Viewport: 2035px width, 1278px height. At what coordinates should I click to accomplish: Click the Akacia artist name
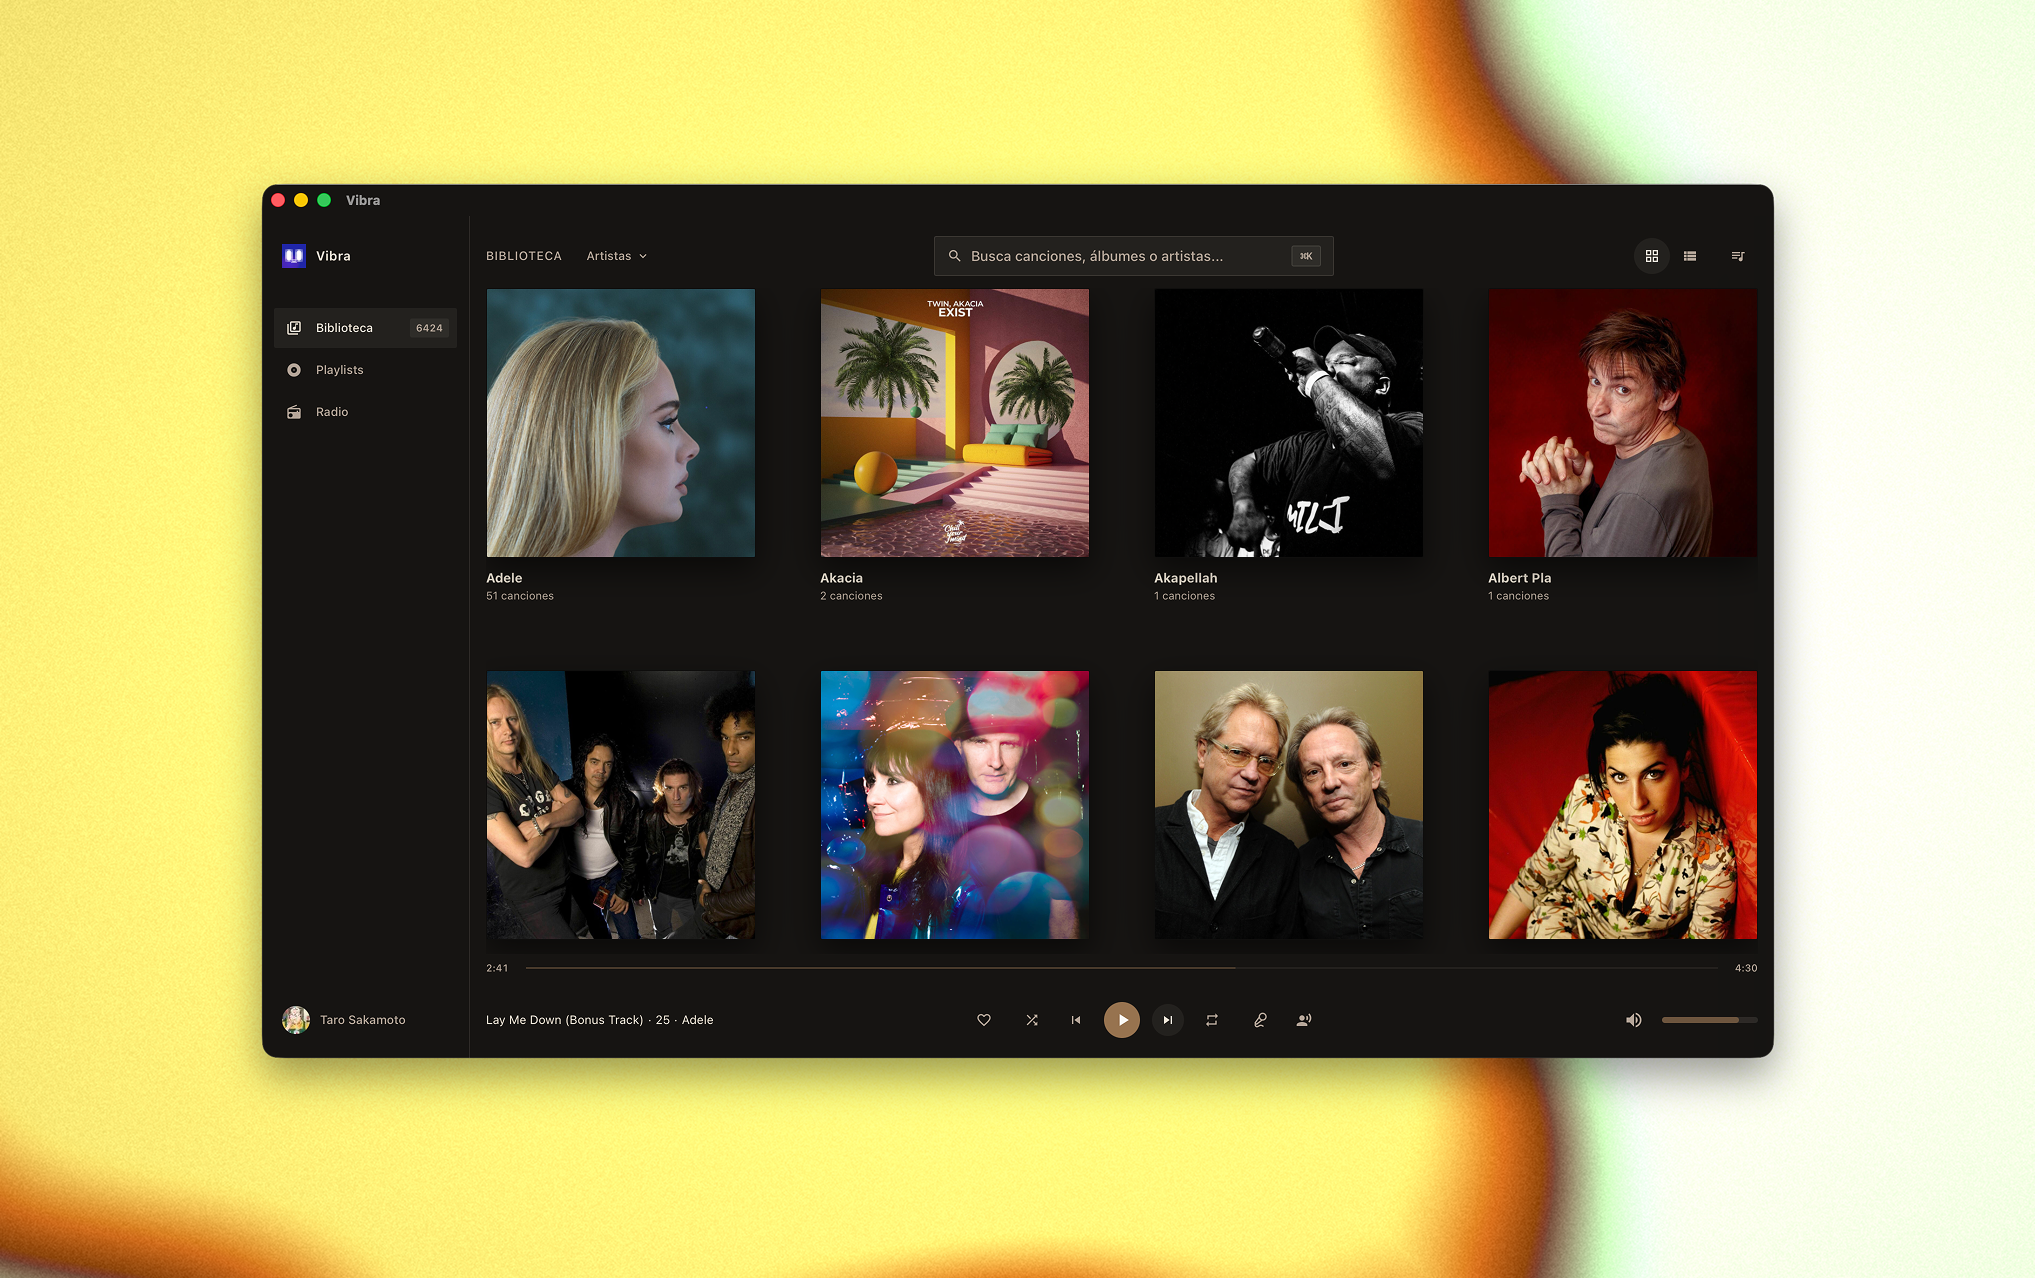point(841,578)
